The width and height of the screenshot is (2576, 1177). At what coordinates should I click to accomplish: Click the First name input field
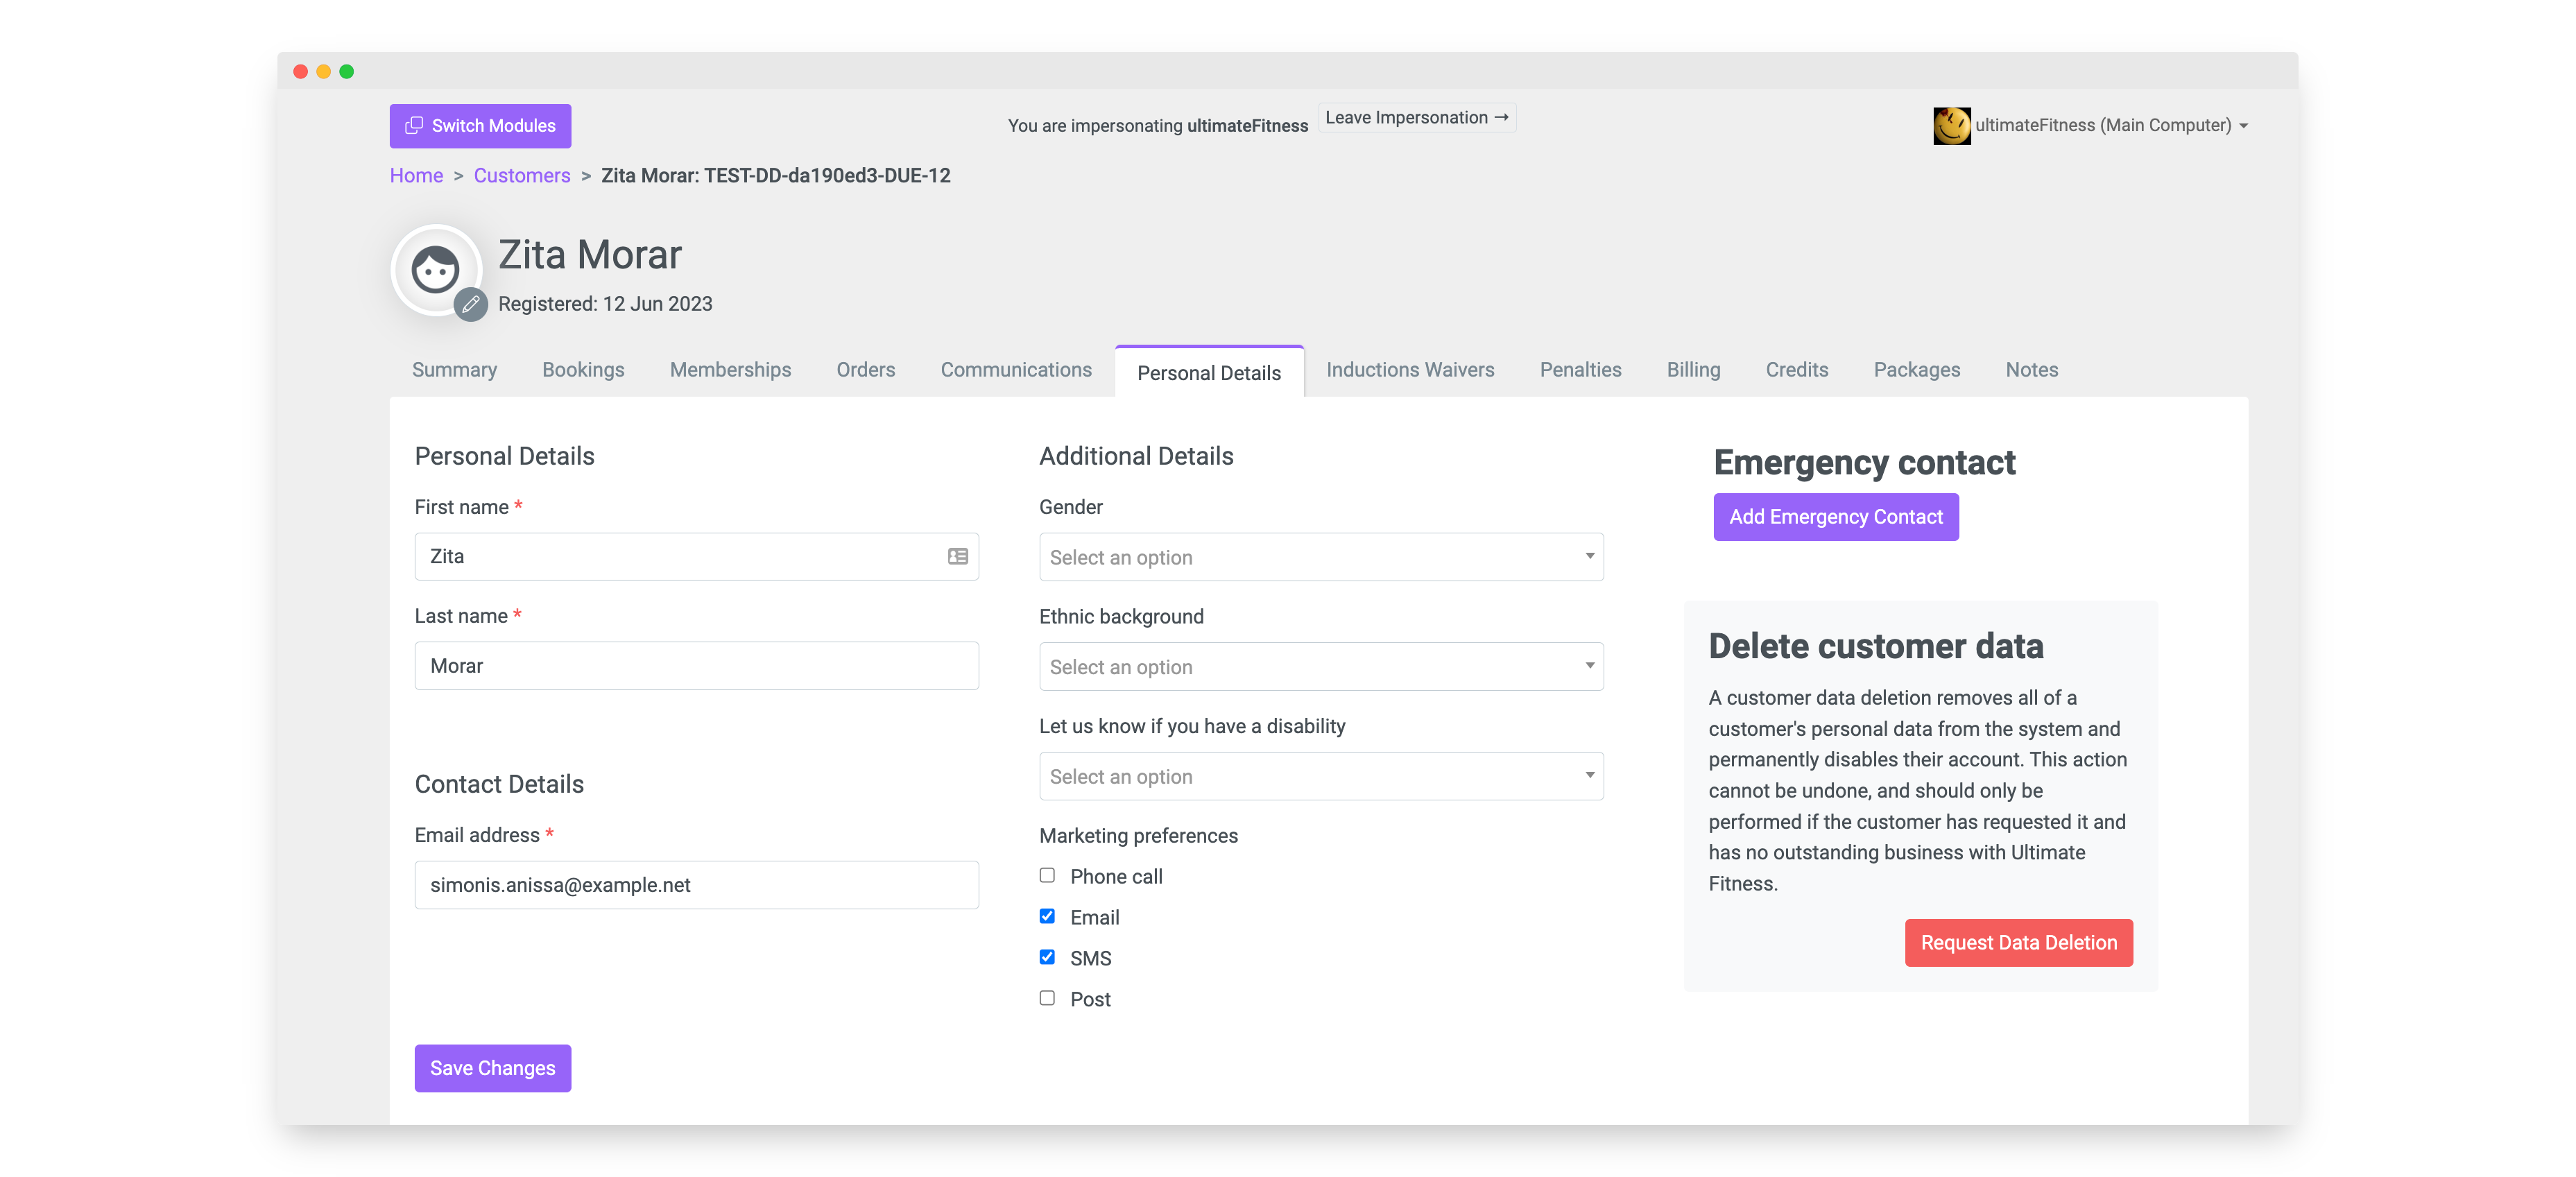point(696,556)
